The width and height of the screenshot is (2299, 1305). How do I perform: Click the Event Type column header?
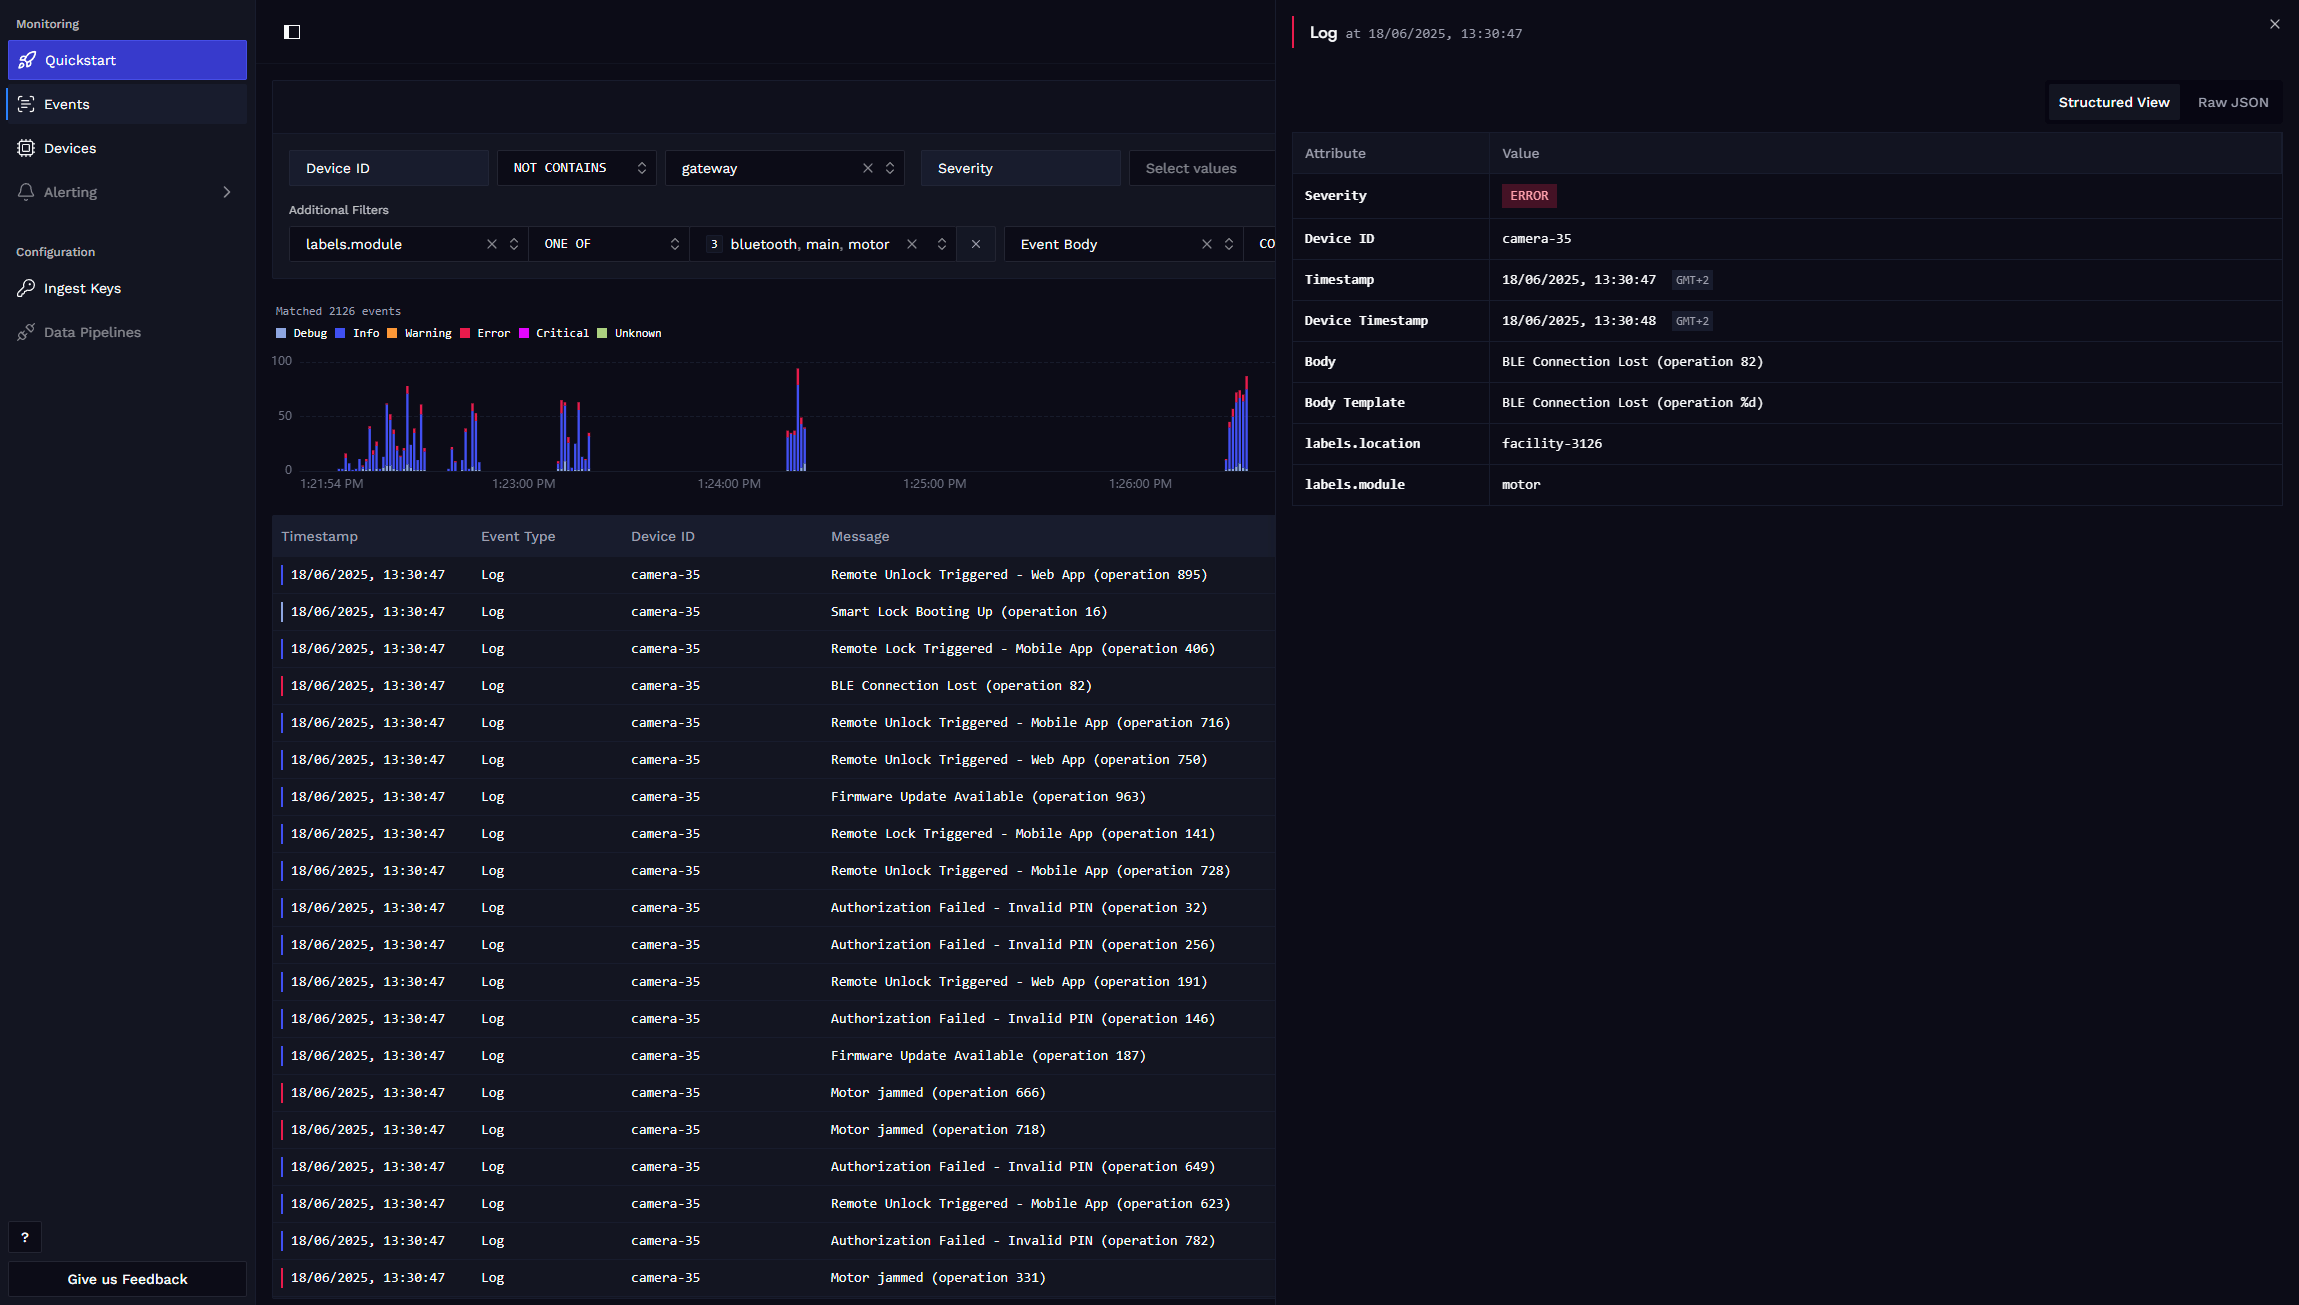(x=518, y=536)
